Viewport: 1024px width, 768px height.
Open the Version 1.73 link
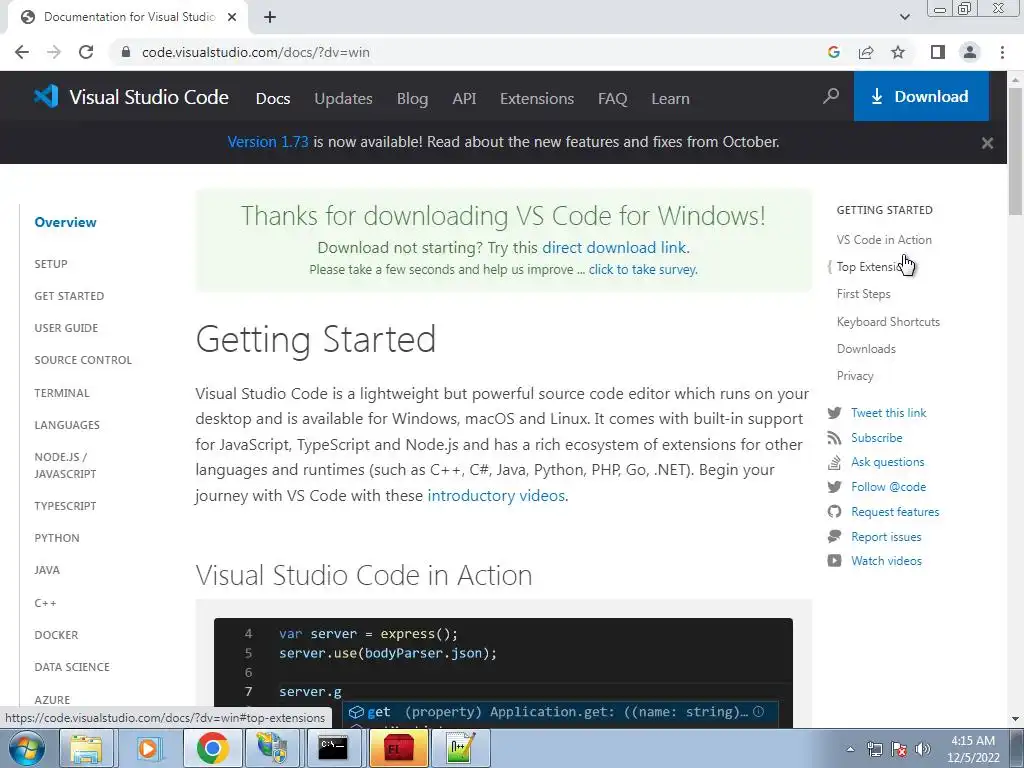coord(268,142)
